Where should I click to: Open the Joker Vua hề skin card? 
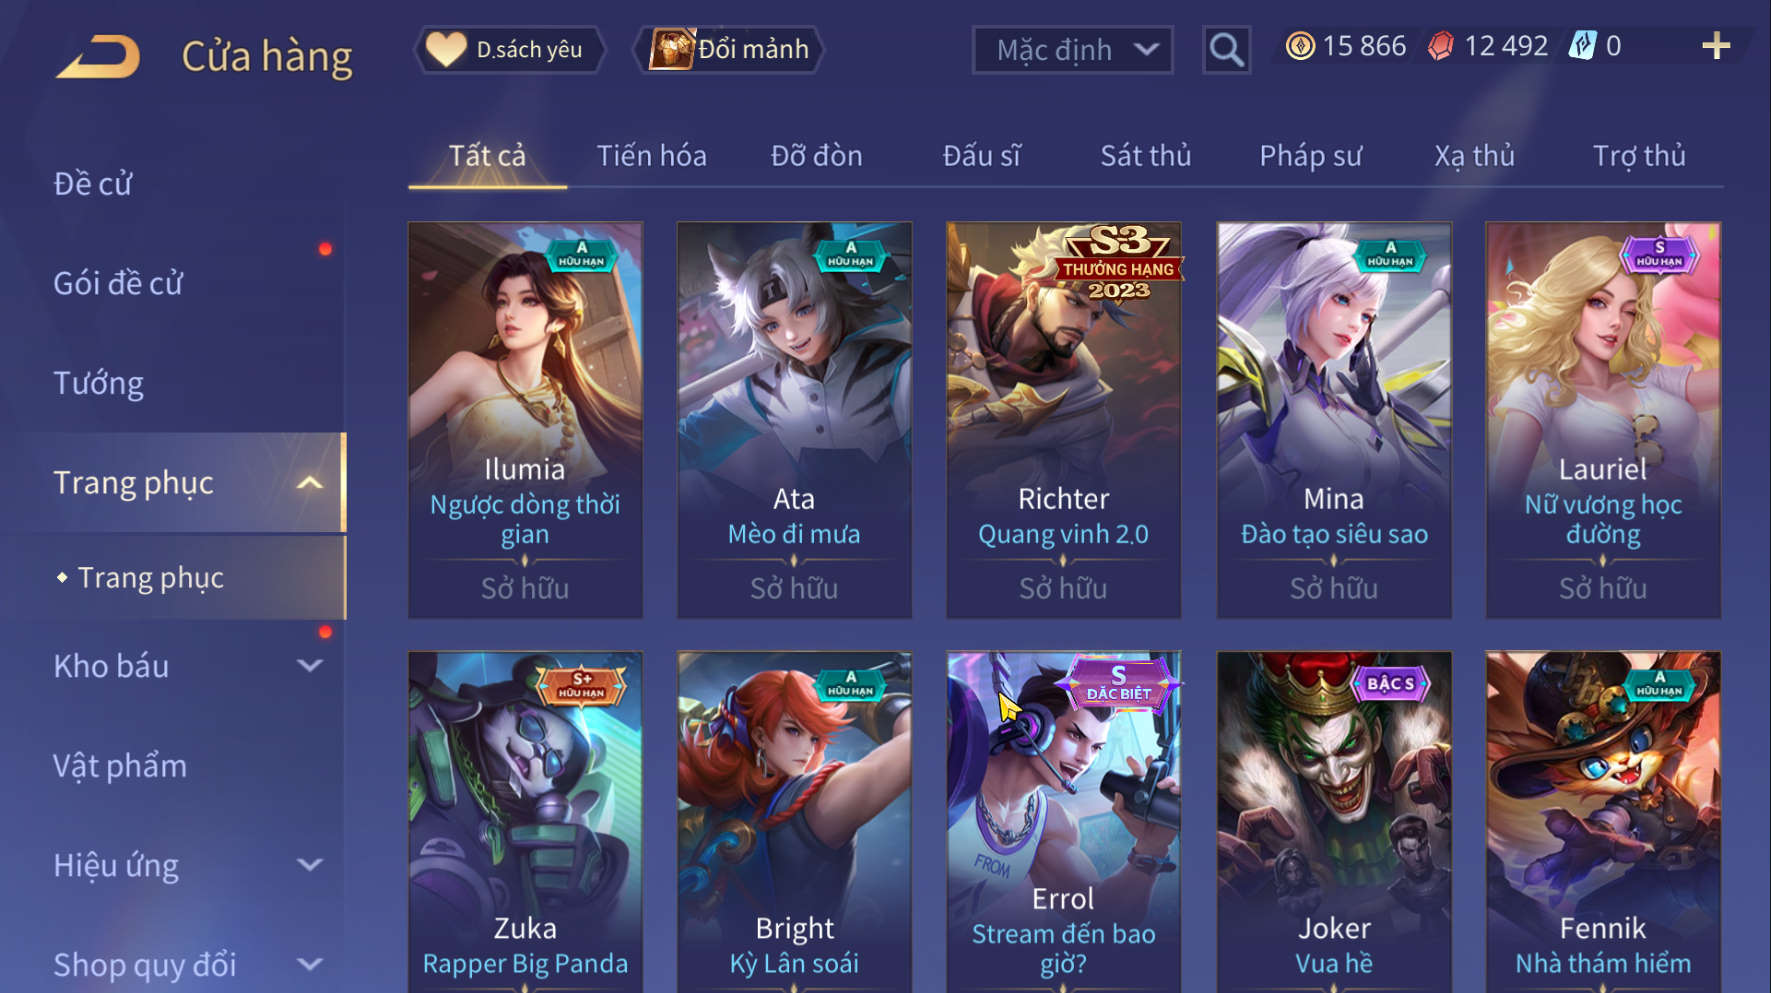pos(1334,822)
